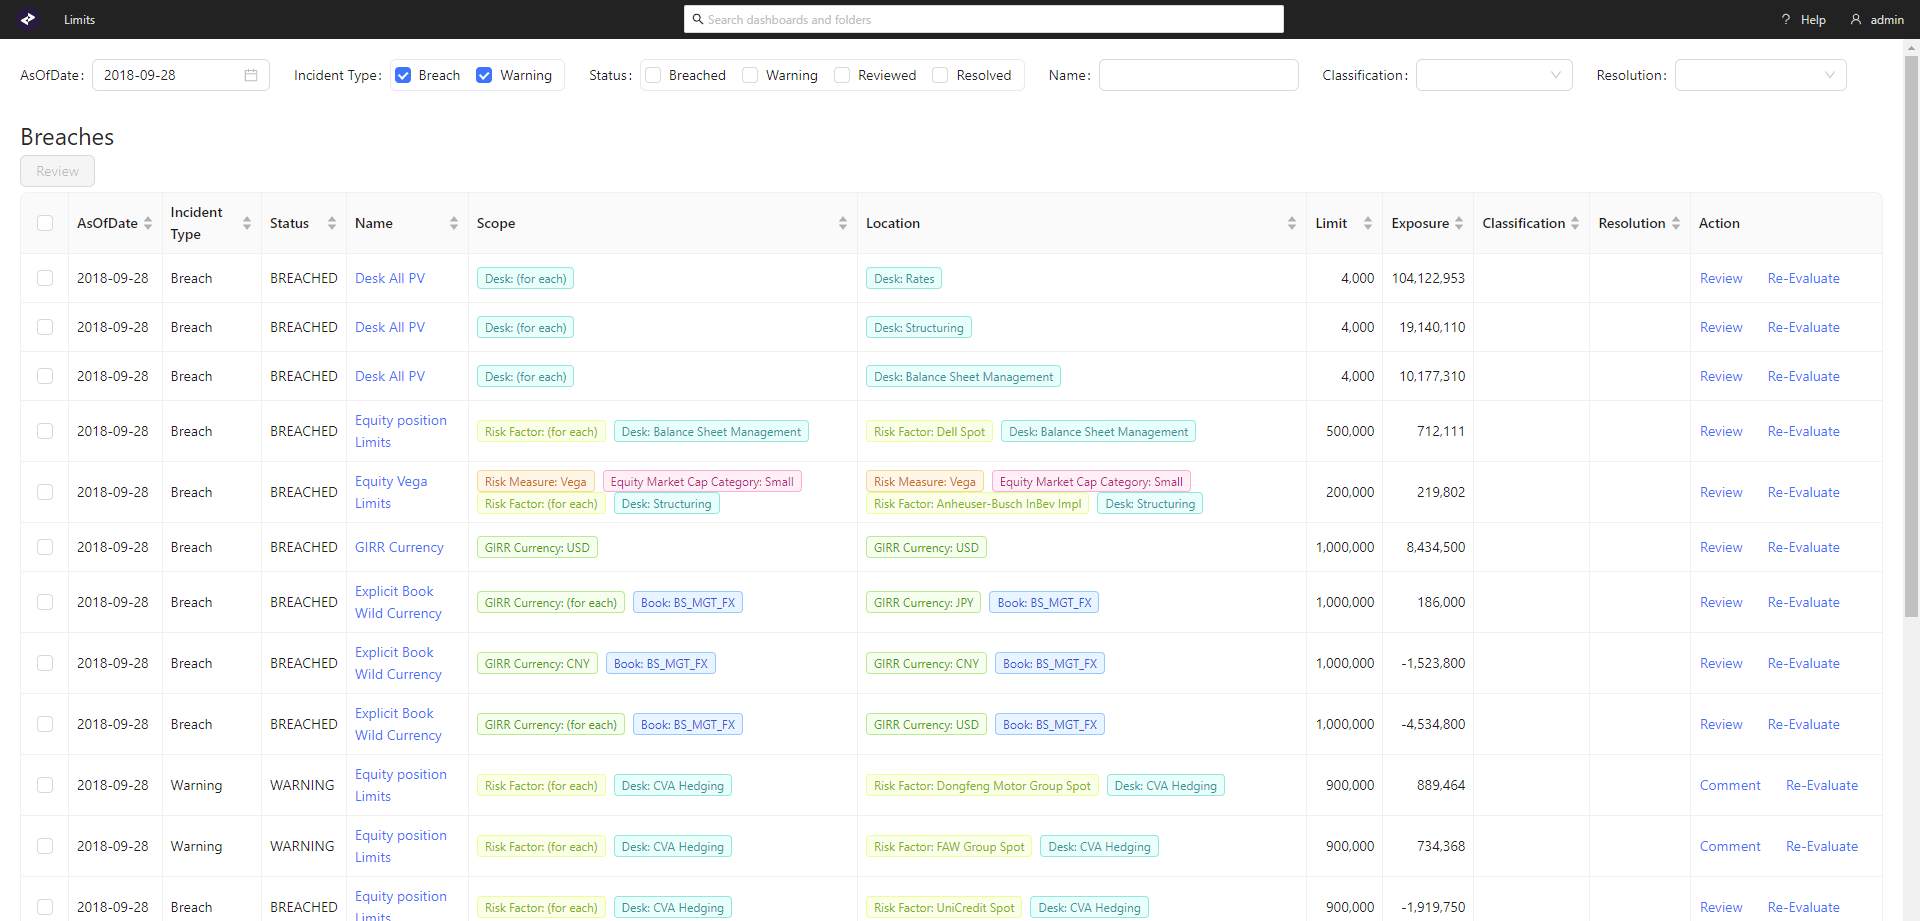Click the Desk: Structuring tag in Desk All PV row
1920x921 pixels.
919,327
